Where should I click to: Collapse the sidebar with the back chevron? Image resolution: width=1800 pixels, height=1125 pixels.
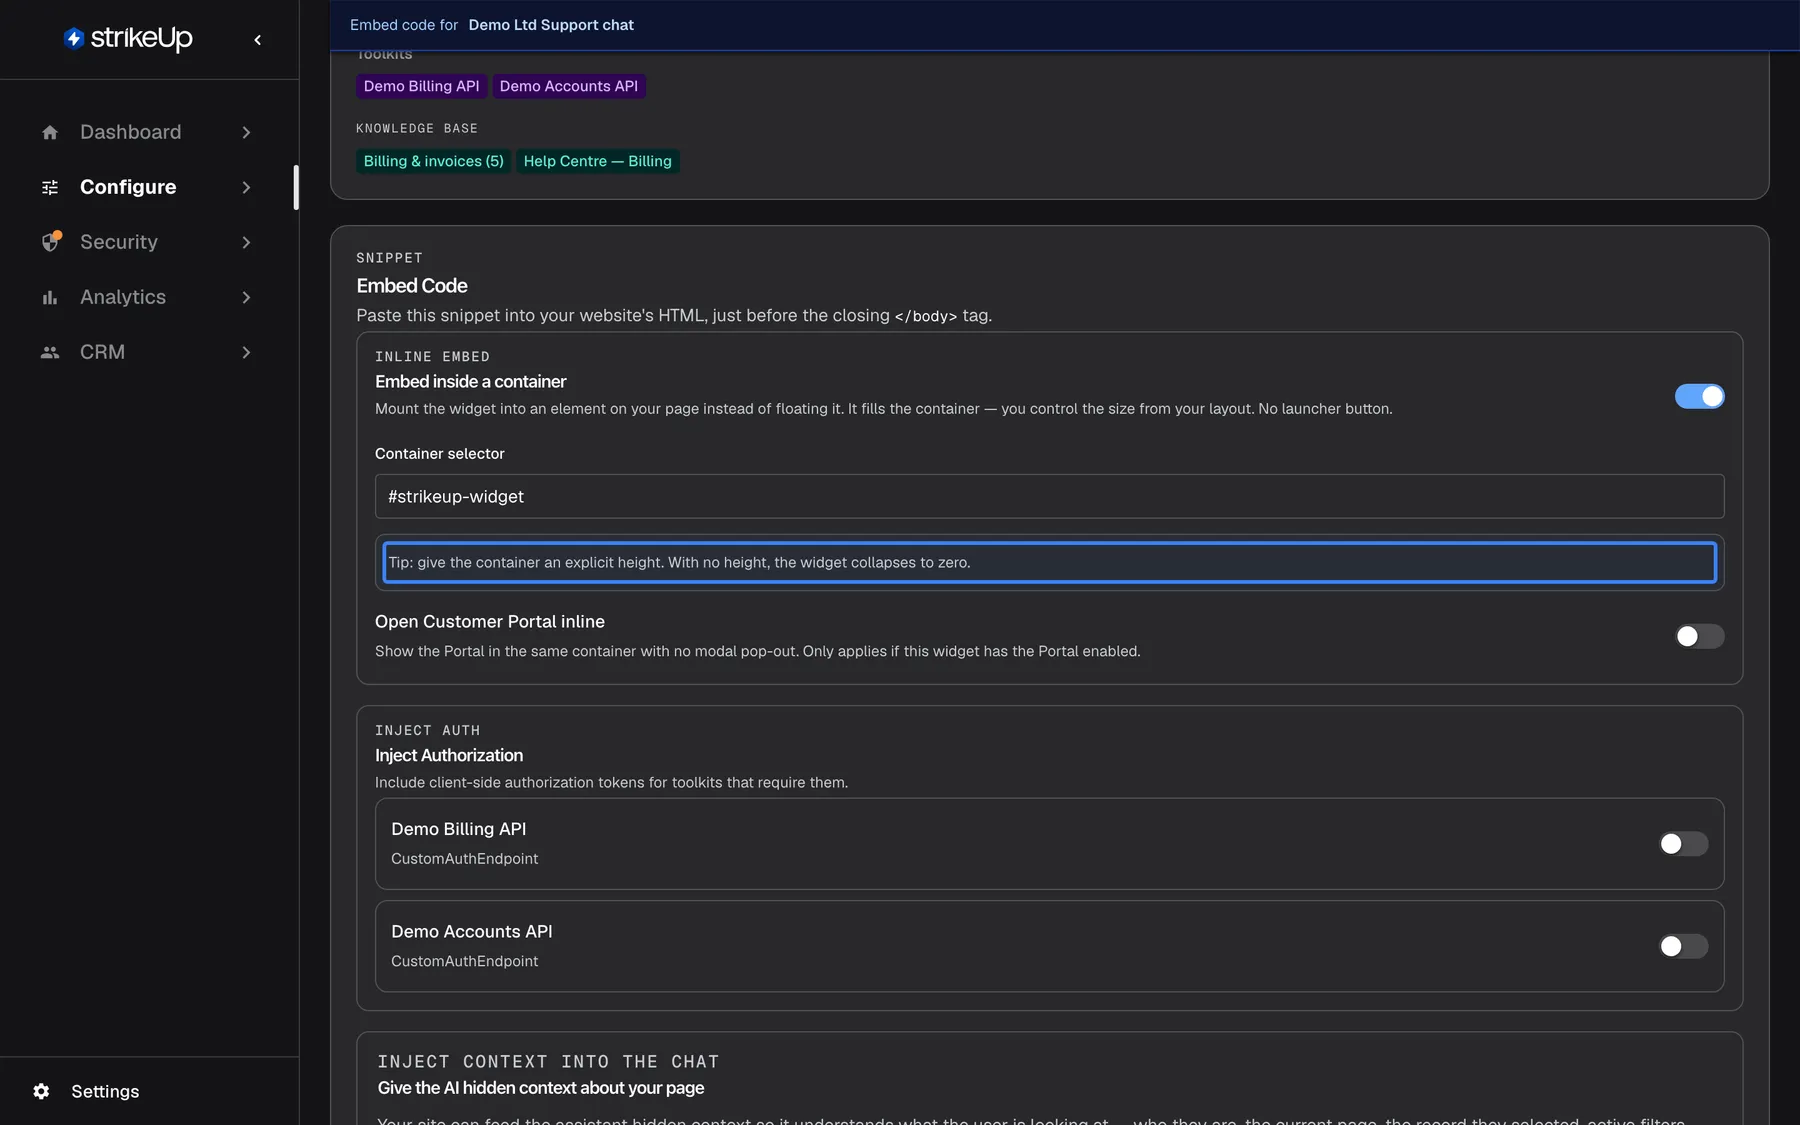click(258, 40)
